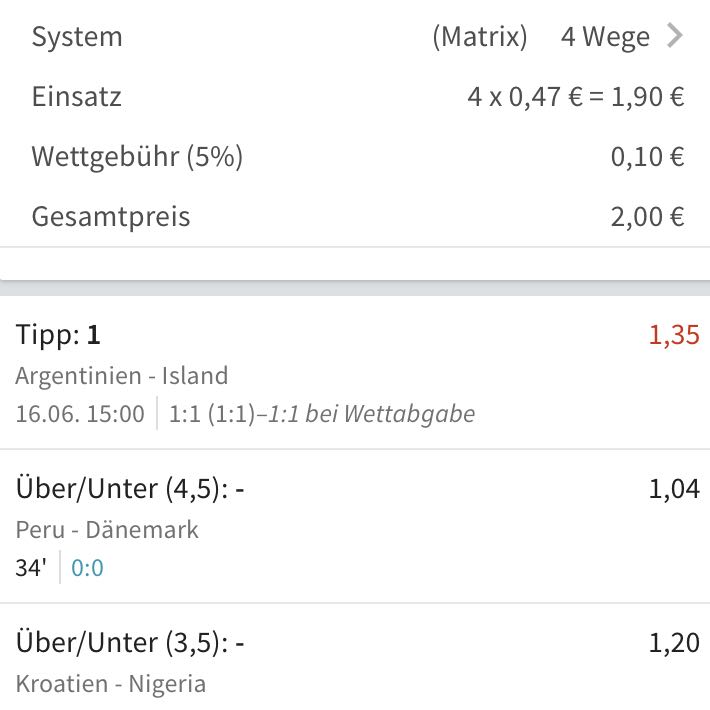Select the (Matrix) label
The width and height of the screenshot is (710, 710).
point(480,37)
